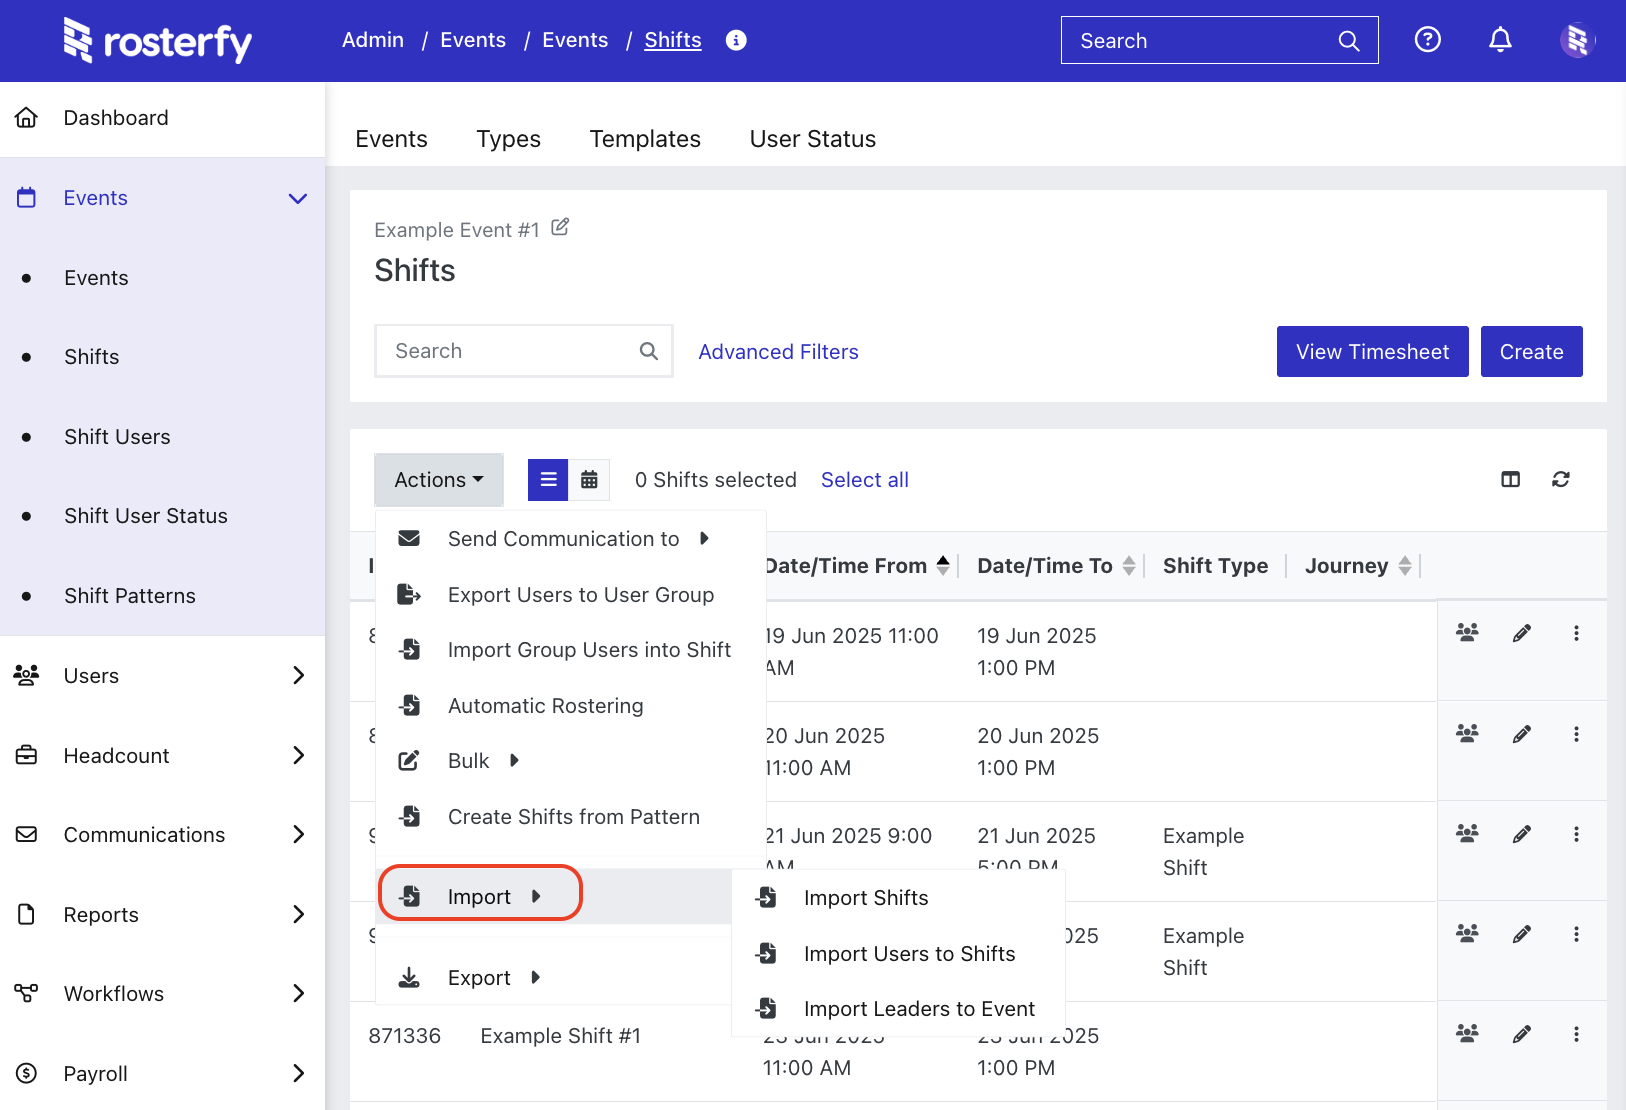The height and width of the screenshot is (1110, 1626).
Task: Open more options for 19 Jun 2025 shift
Action: (1576, 633)
